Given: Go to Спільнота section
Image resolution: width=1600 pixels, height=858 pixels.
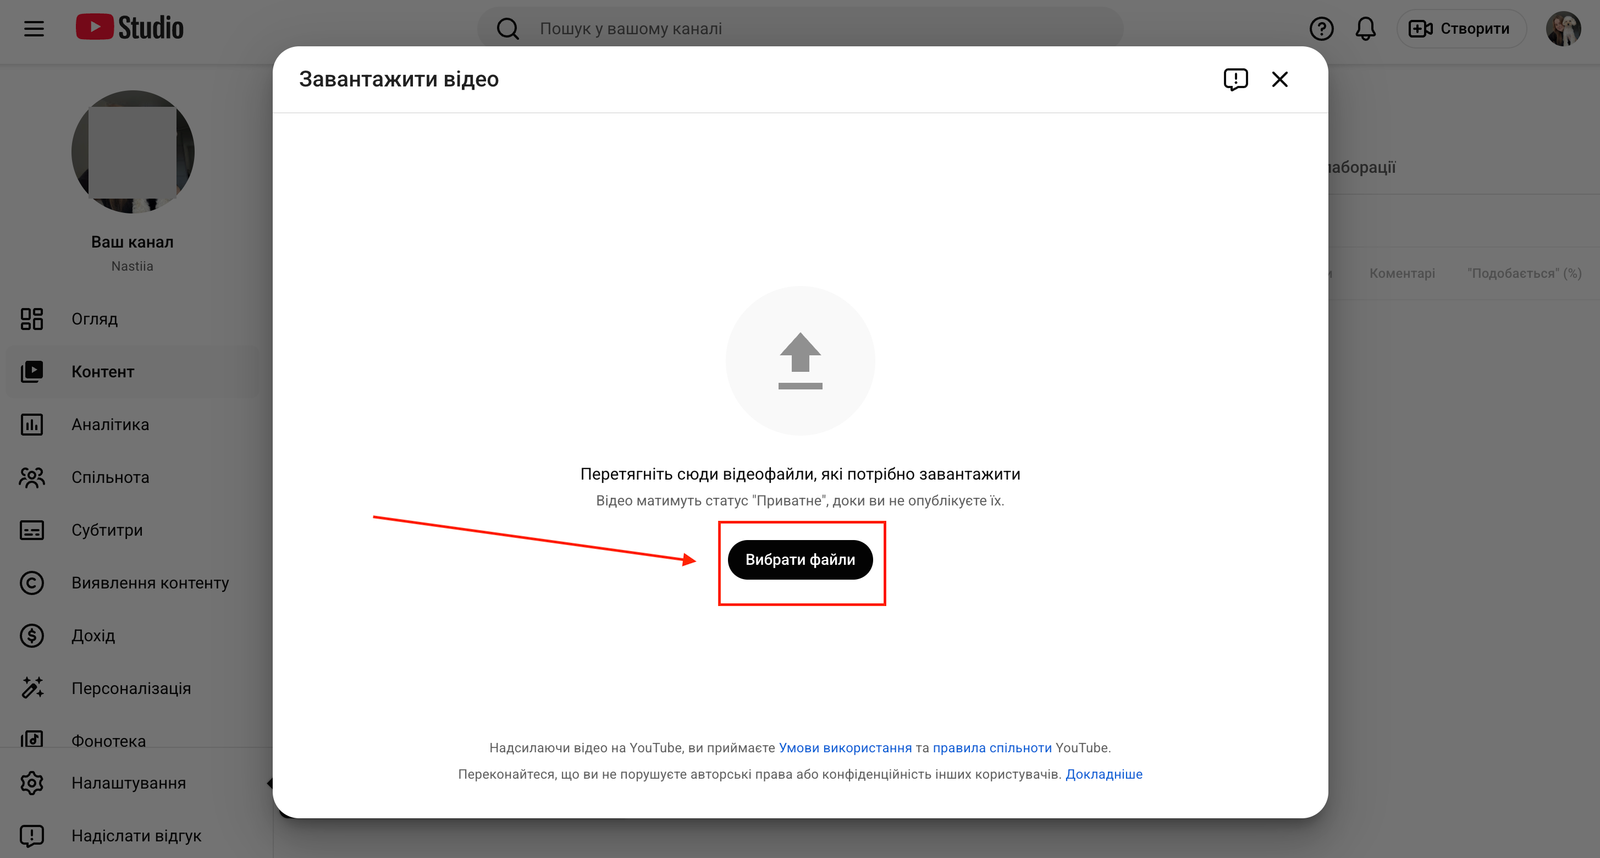Looking at the screenshot, I should (132, 478).
